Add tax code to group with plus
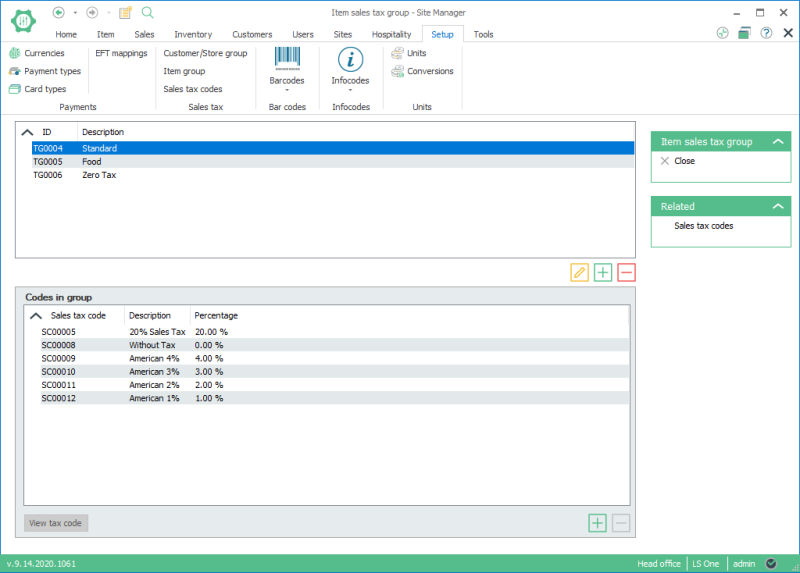 click(x=597, y=522)
